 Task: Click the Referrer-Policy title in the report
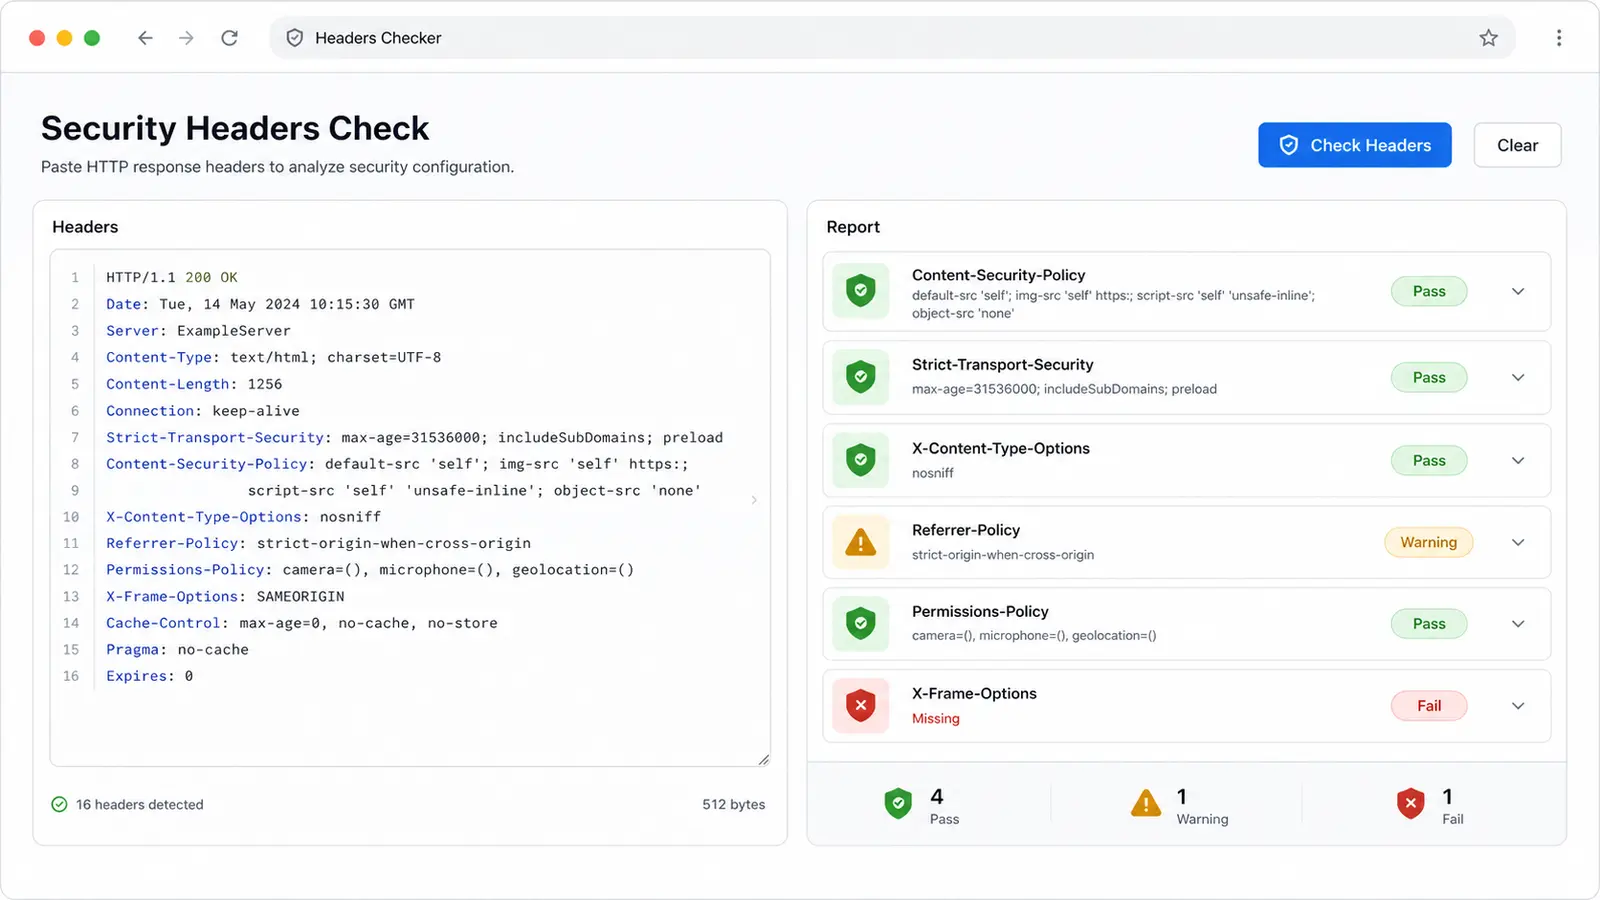(966, 530)
